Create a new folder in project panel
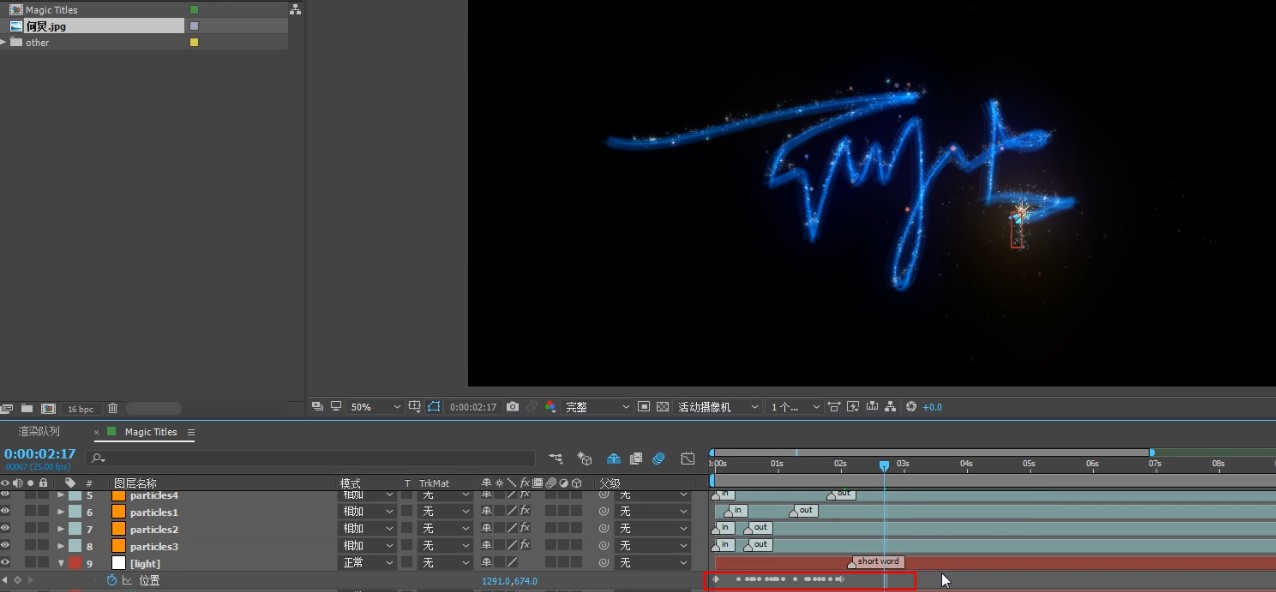 point(27,409)
